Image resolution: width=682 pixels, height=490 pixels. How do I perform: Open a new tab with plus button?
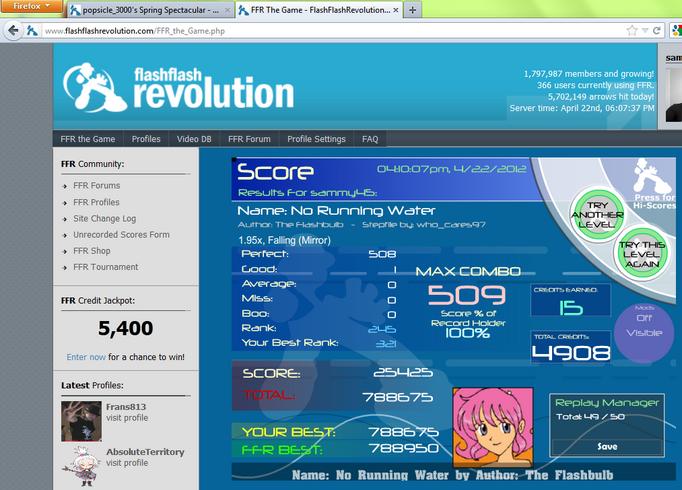tap(412, 10)
